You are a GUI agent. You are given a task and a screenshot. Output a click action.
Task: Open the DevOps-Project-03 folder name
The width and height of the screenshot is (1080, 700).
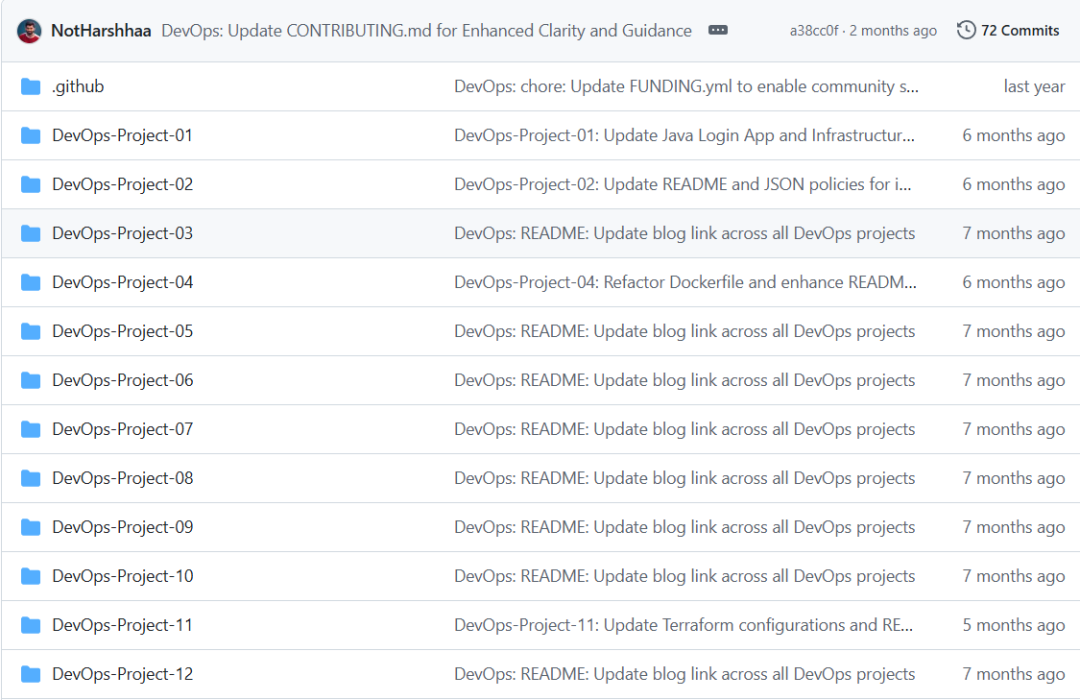tap(123, 234)
